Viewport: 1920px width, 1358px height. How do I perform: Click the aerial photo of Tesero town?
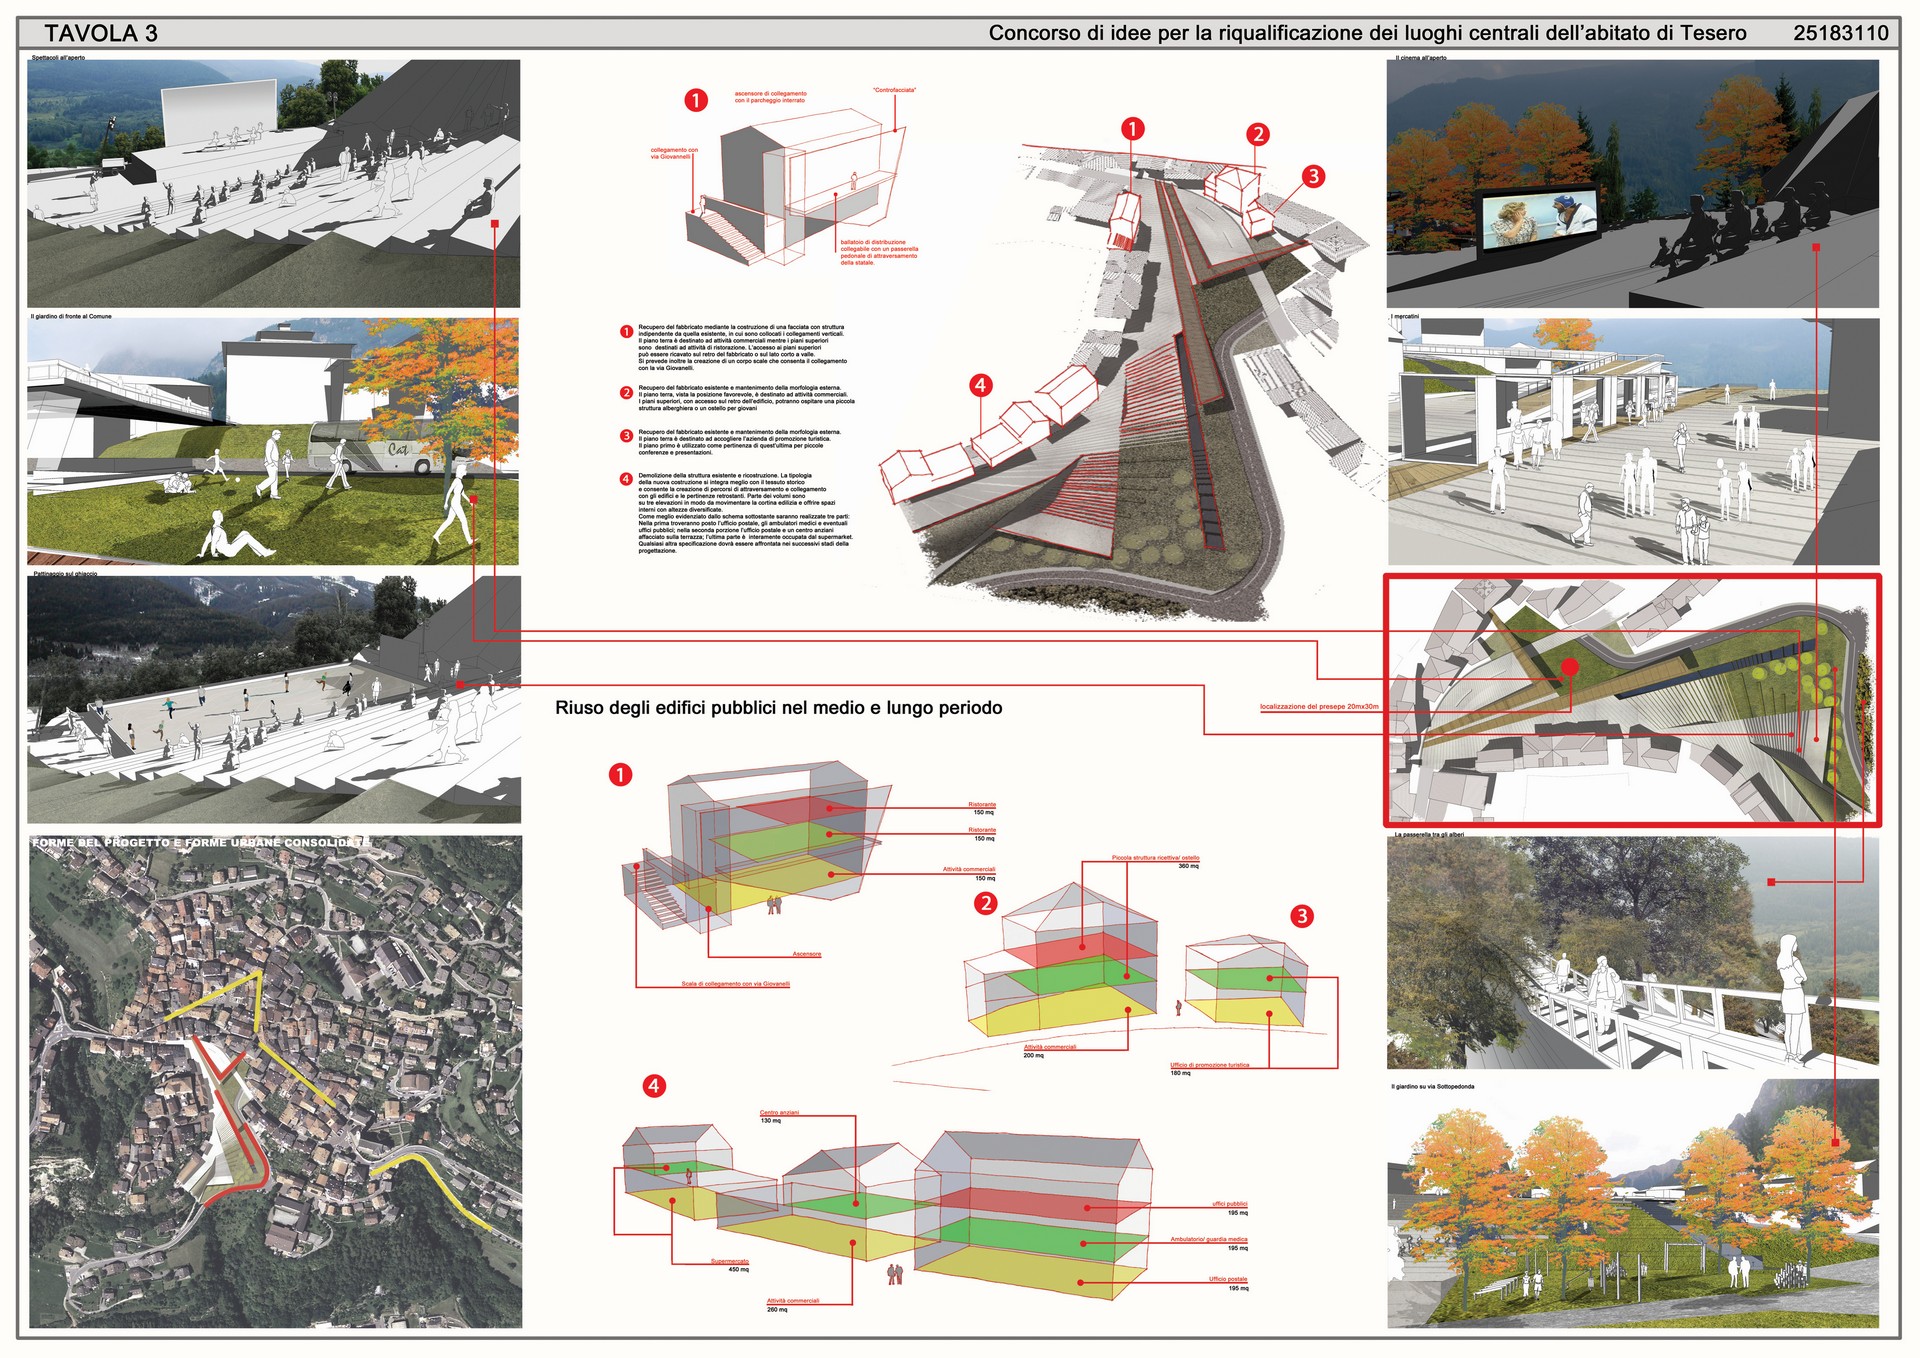[275, 1082]
